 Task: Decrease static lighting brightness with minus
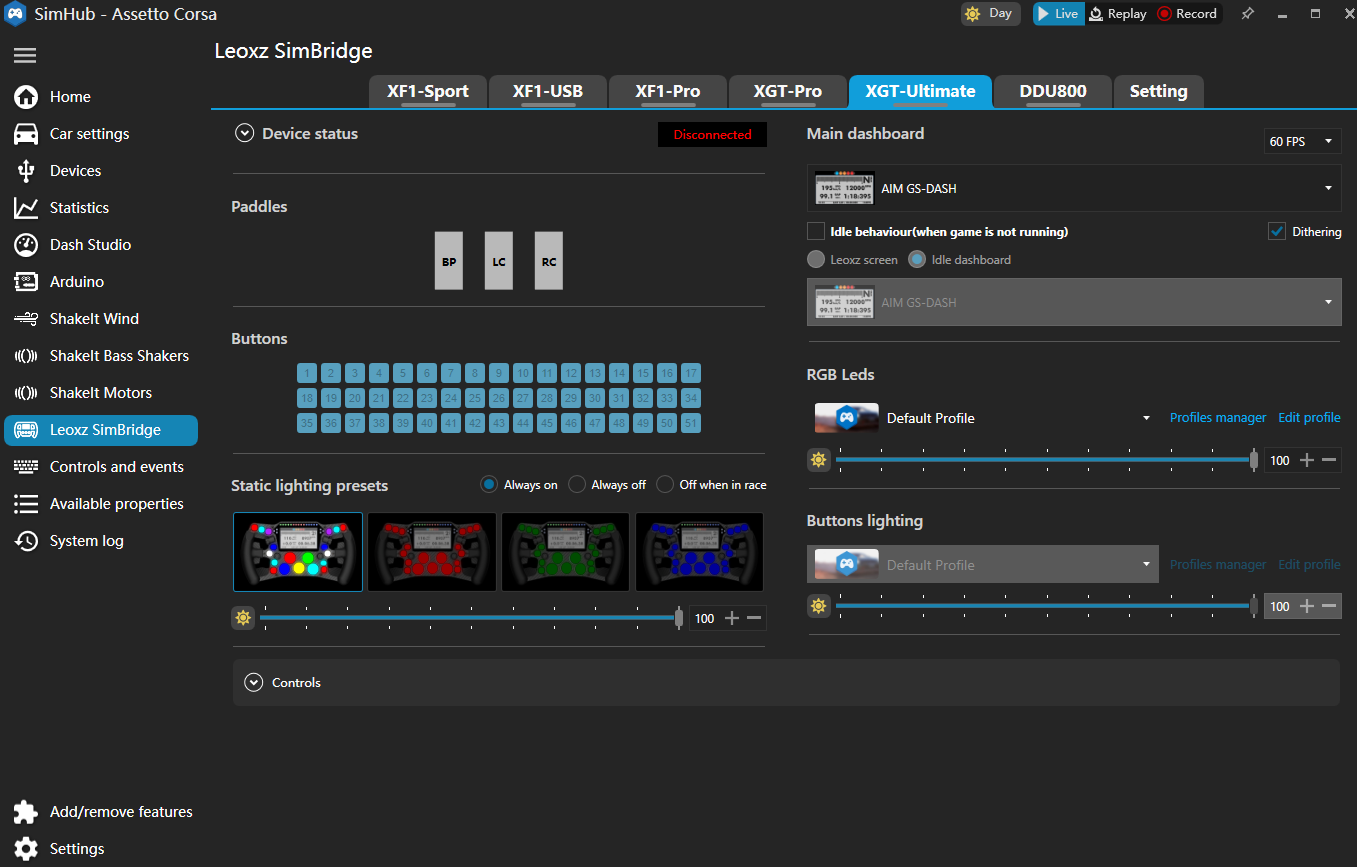click(x=754, y=618)
